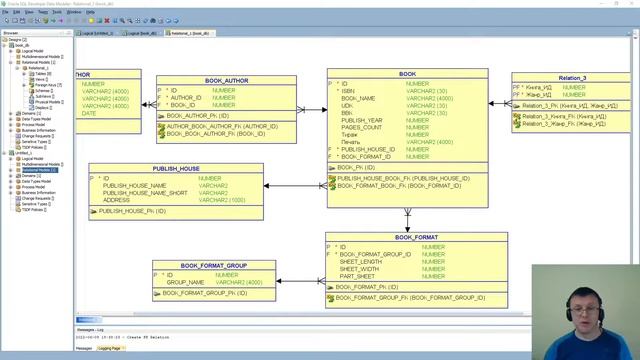Collapse the Untitled_1 design node
Image resolution: width=640 pixels, height=360 pixels.
[x=4, y=153]
